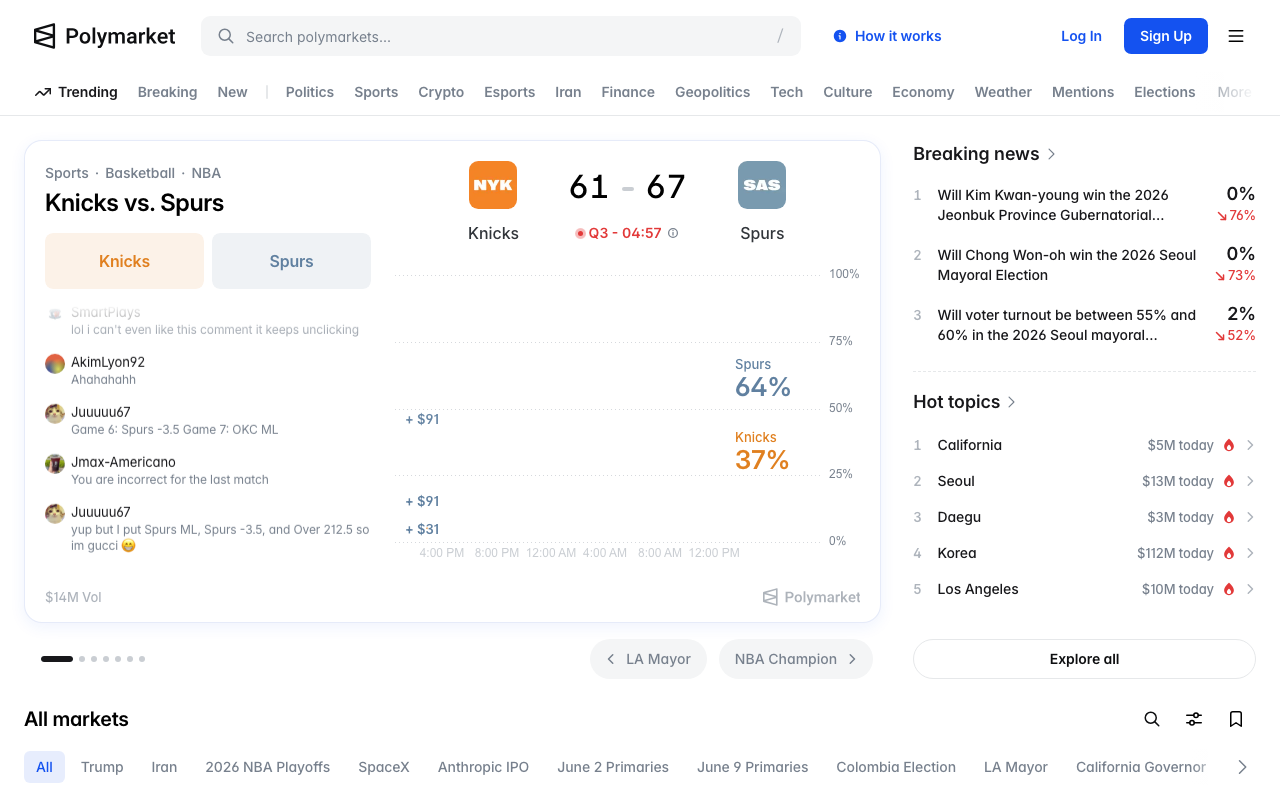This screenshot has width=1280, height=800.
Task: Go to next market NBA Champion
Action: [x=796, y=659]
